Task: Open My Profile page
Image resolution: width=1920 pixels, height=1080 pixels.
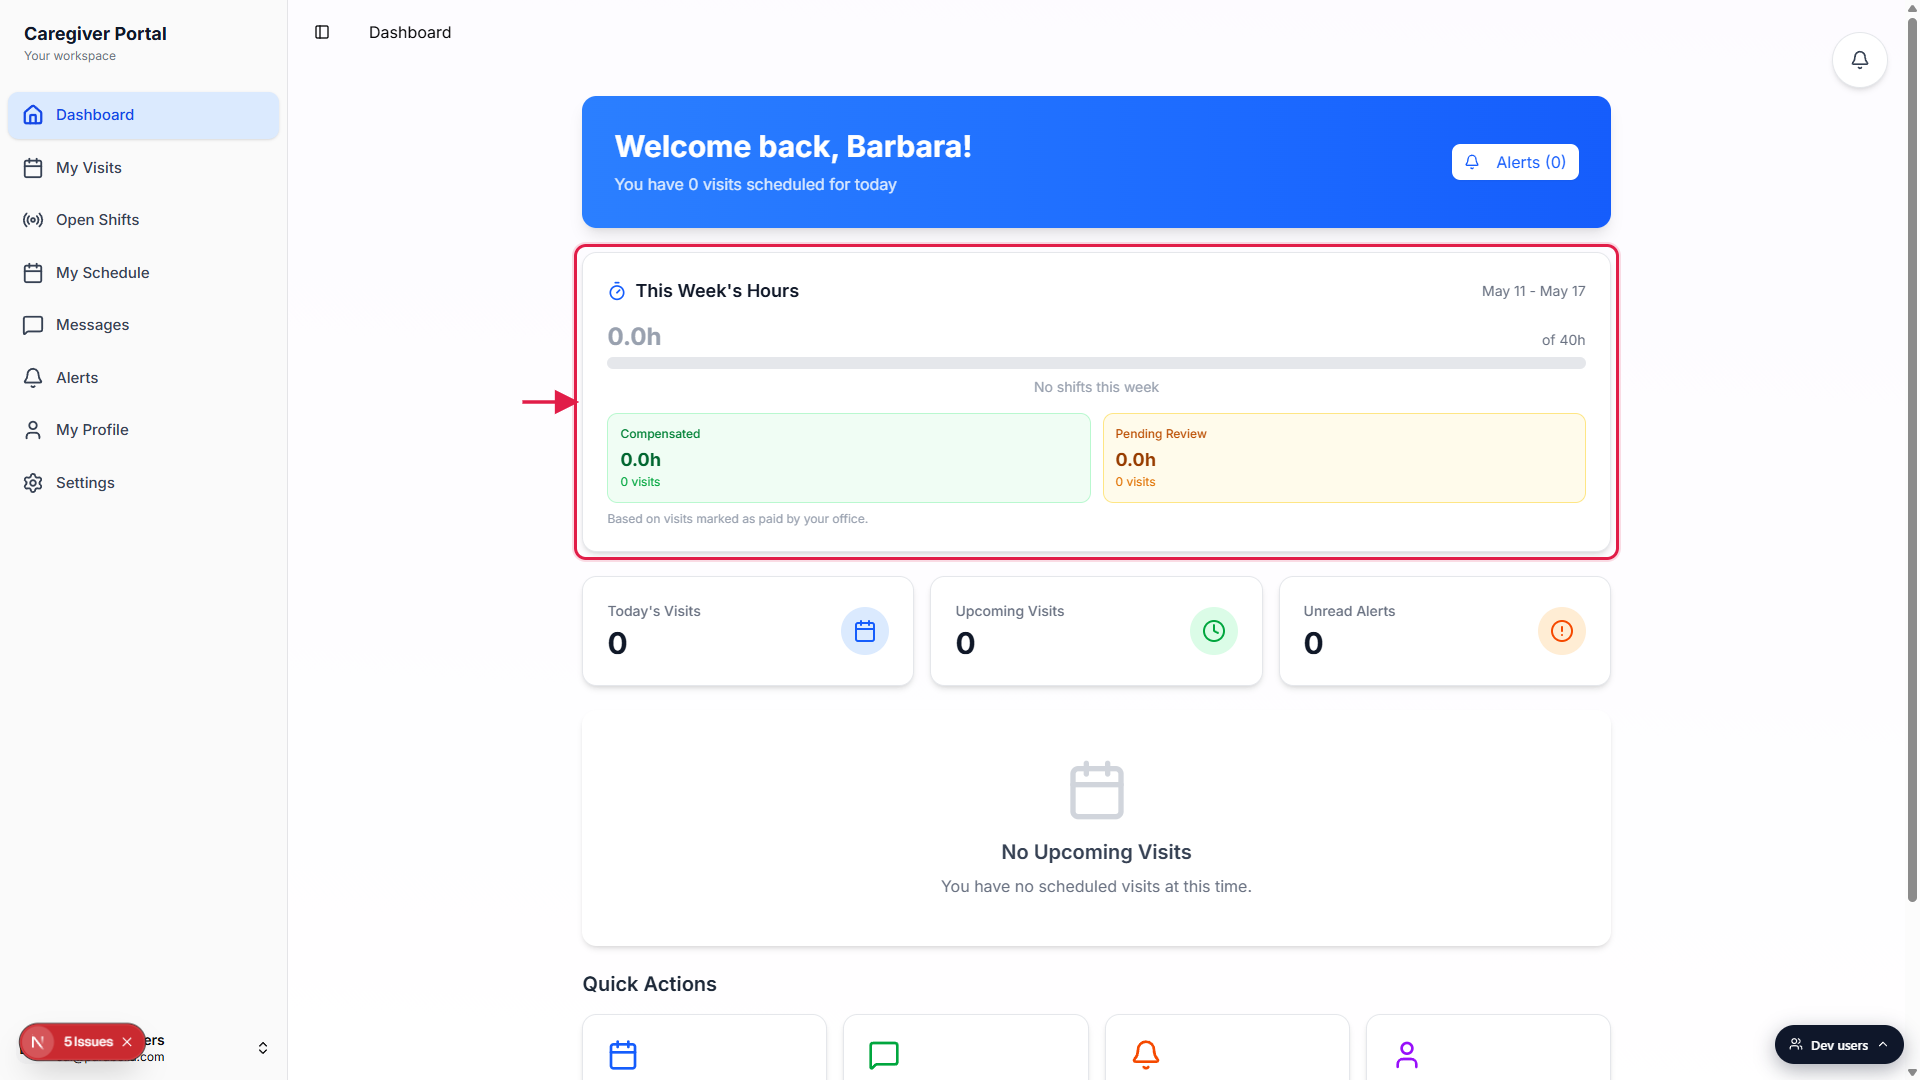Action: pos(143,430)
